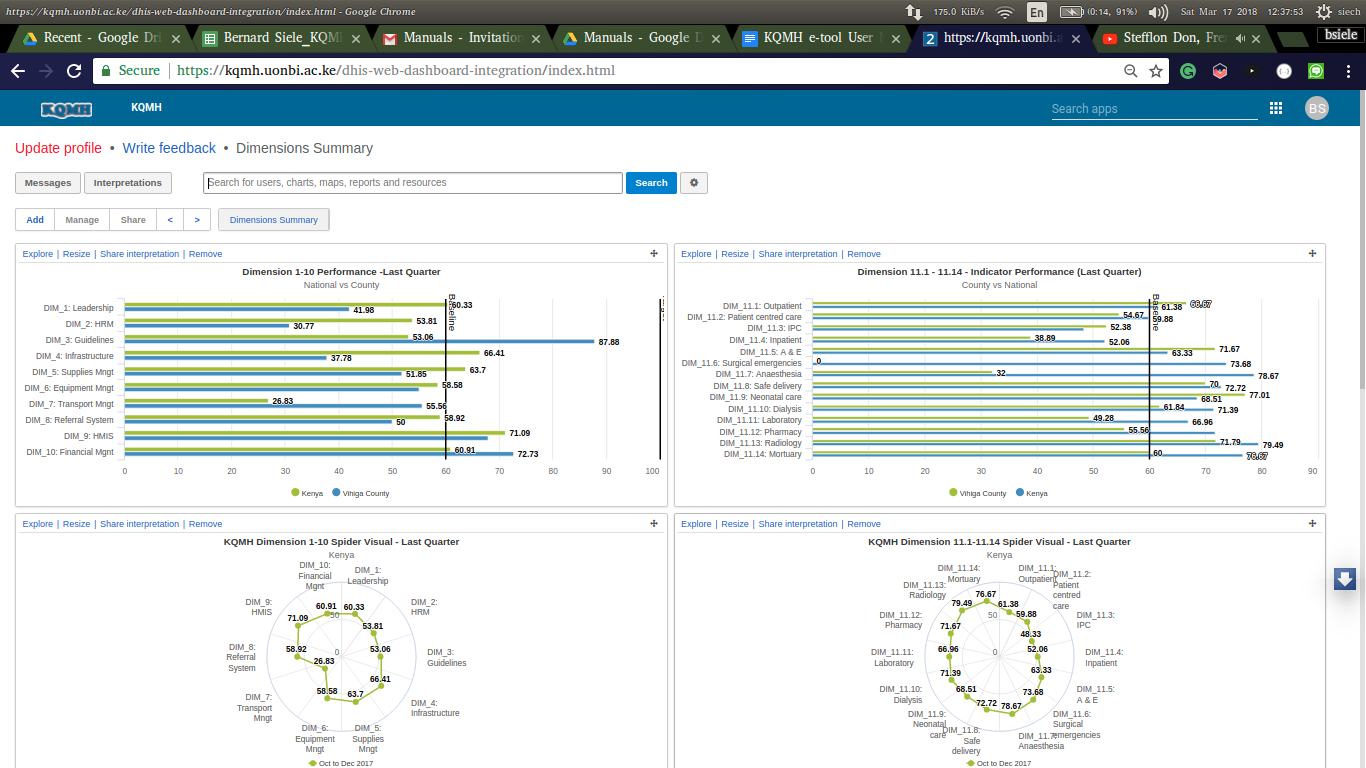Viewport: 1366px width, 768px height.
Task: Open search settings gear button
Action: (x=694, y=183)
